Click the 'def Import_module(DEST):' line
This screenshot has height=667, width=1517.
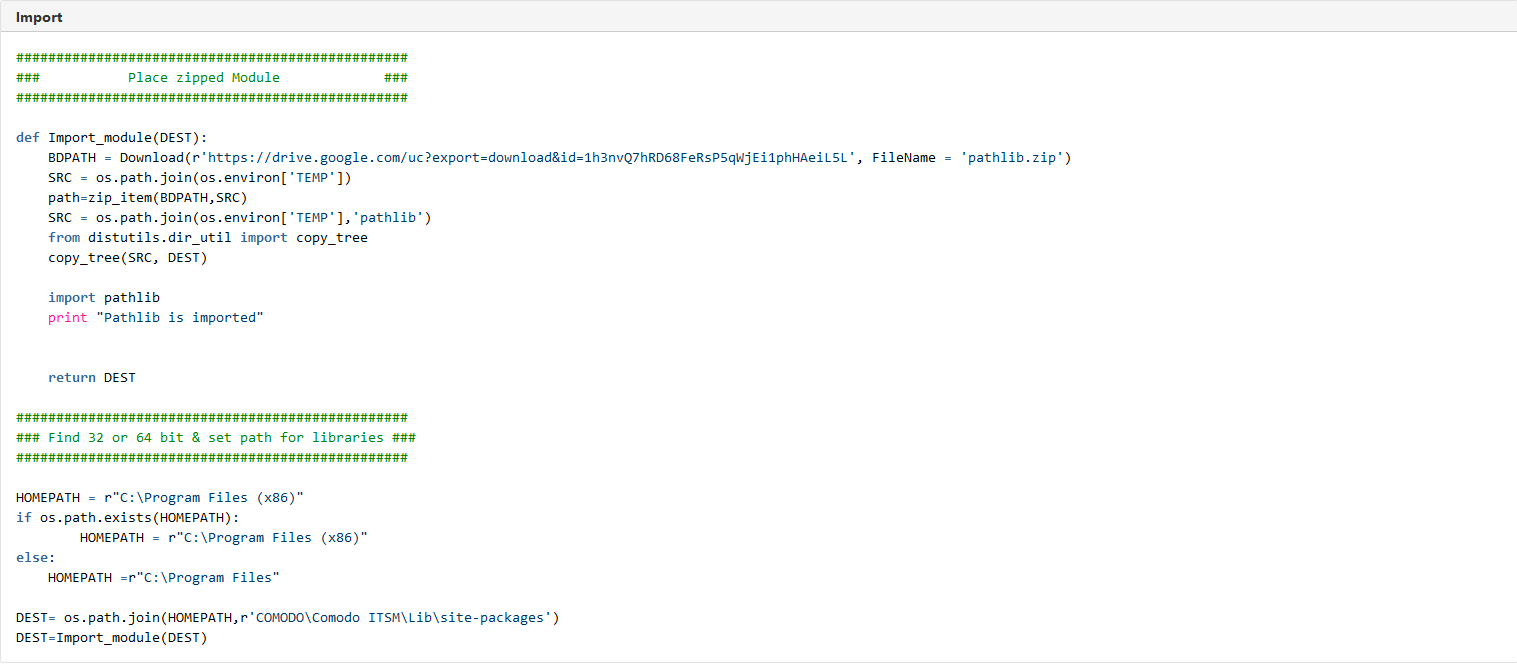112,137
